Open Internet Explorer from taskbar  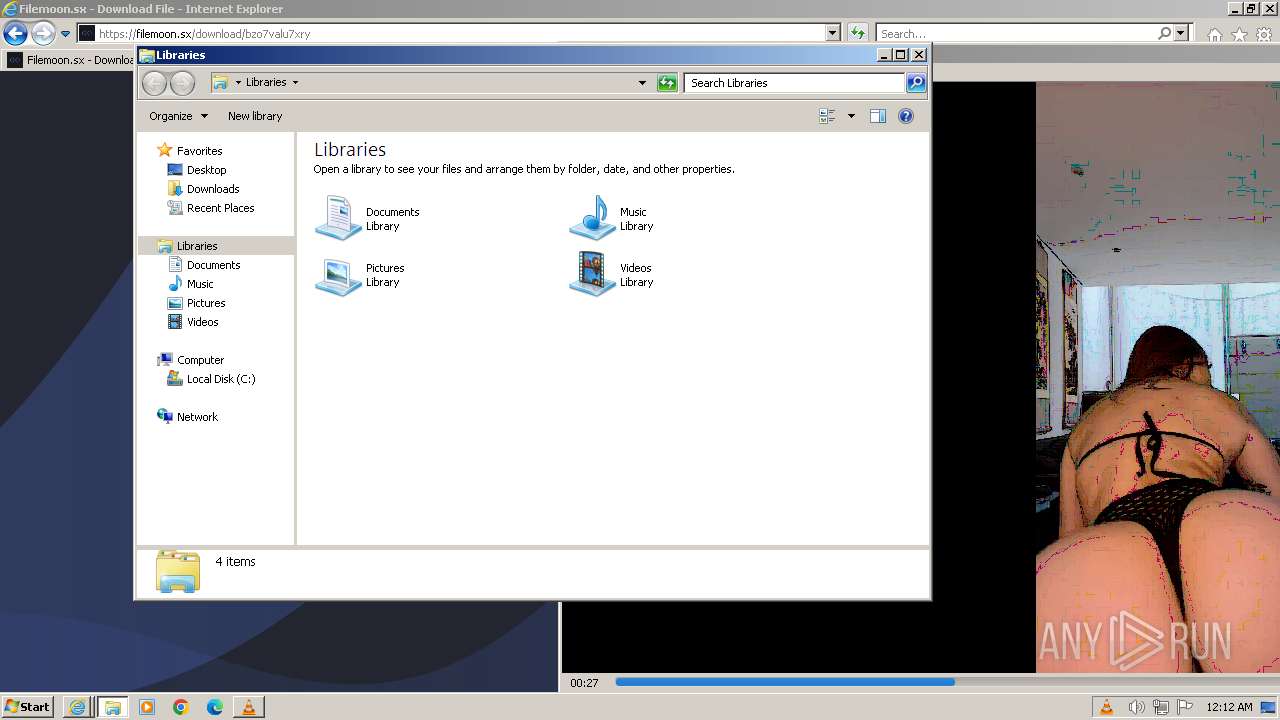pos(77,707)
